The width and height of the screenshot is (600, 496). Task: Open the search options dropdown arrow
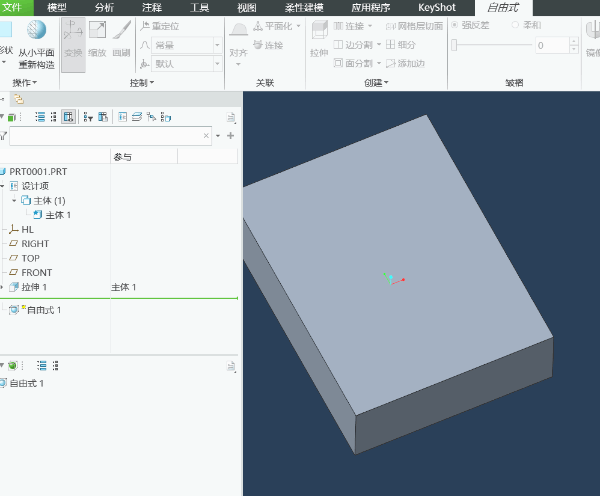218,135
